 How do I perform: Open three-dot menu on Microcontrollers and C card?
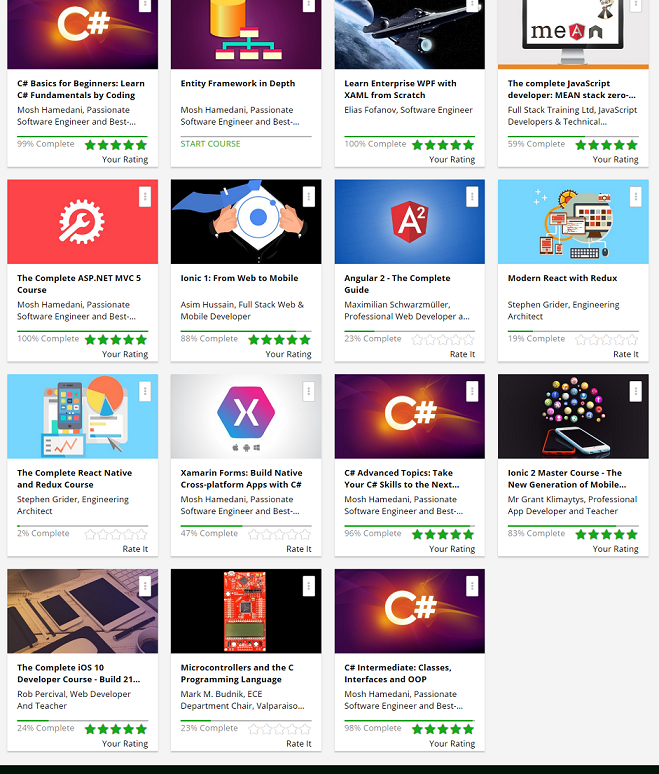[309, 586]
